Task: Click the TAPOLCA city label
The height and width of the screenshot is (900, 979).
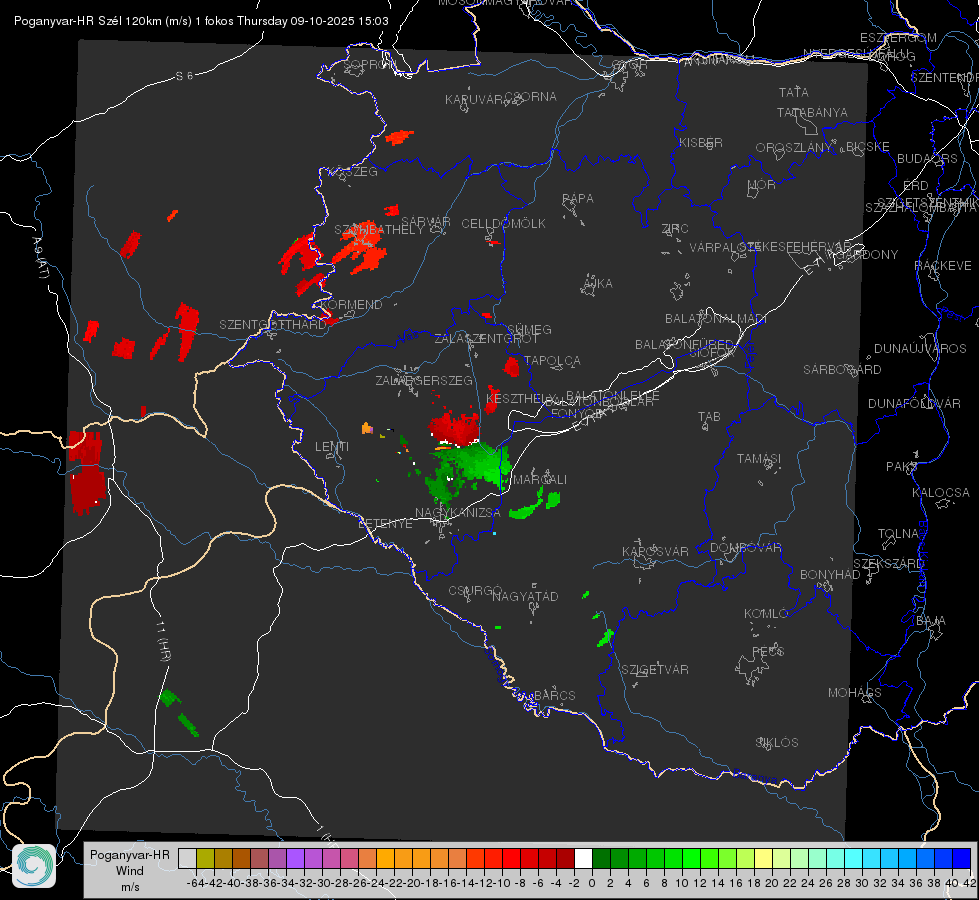Action: point(552,360)
